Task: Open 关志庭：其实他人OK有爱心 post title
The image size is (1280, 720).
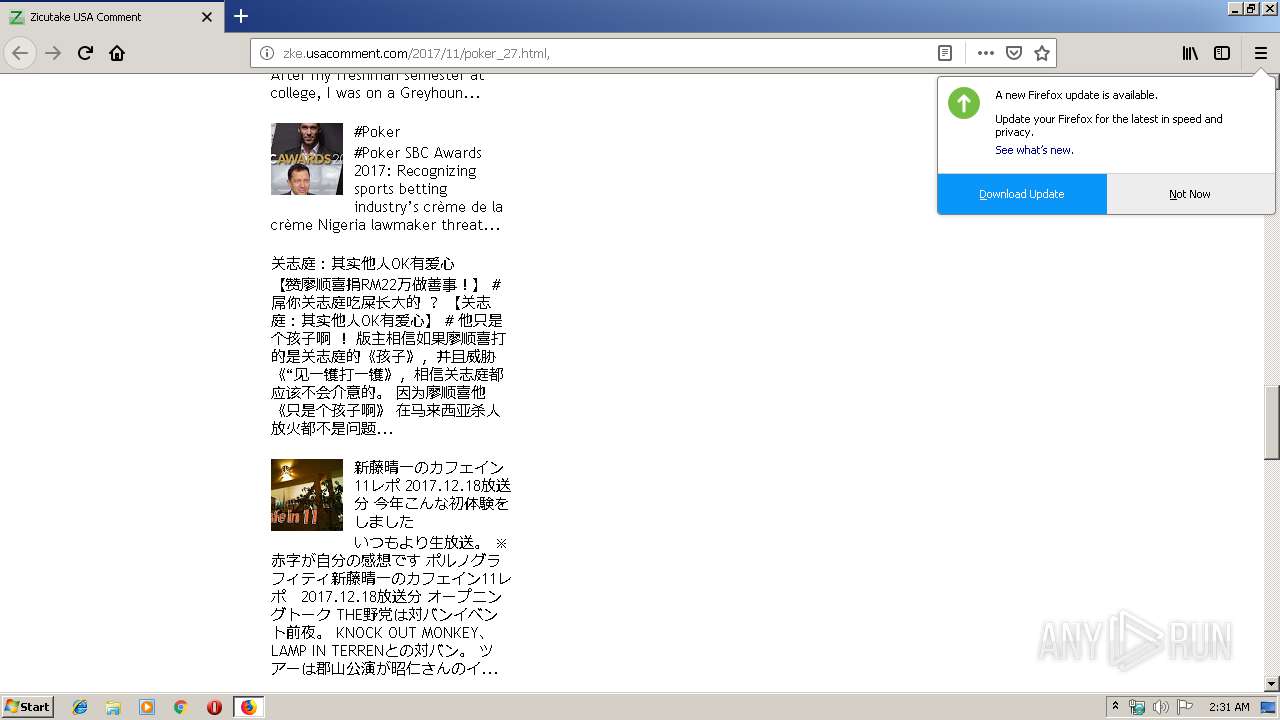Action: click(362, 264)
